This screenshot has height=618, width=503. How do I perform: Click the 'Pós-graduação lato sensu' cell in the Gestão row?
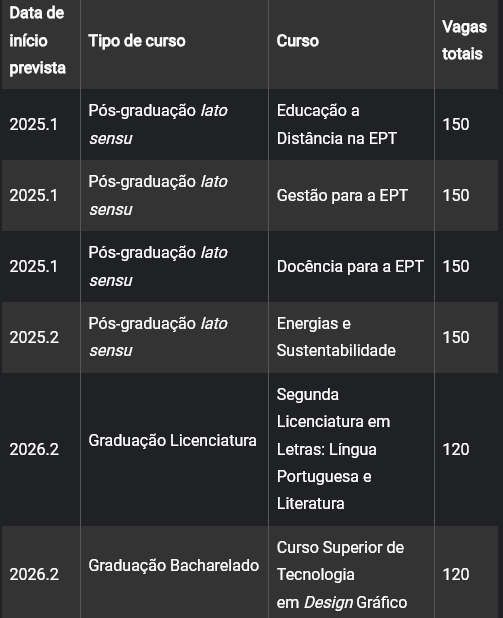(175, 195)
